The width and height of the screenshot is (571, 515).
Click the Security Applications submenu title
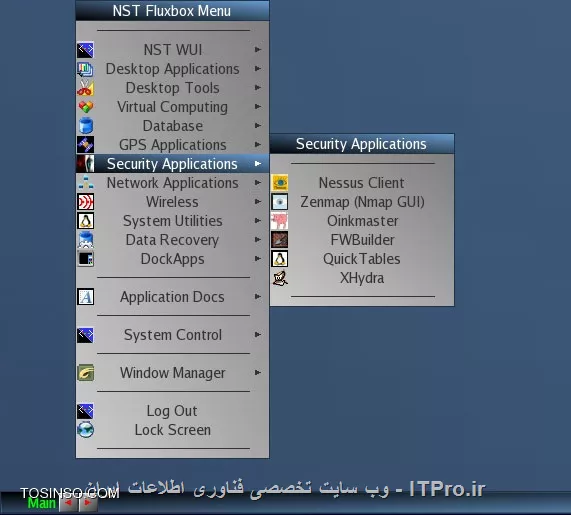pos(362,144)
